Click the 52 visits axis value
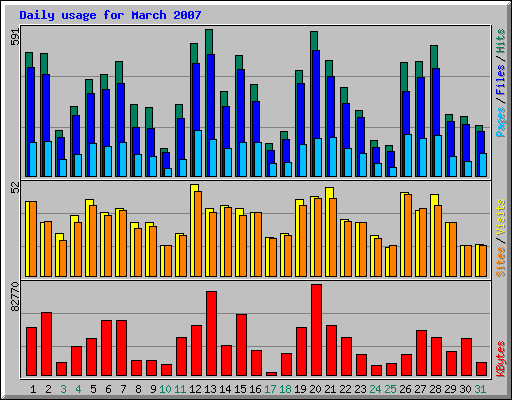The width and height of the screenshot is (512, 400). pos(15,188)
